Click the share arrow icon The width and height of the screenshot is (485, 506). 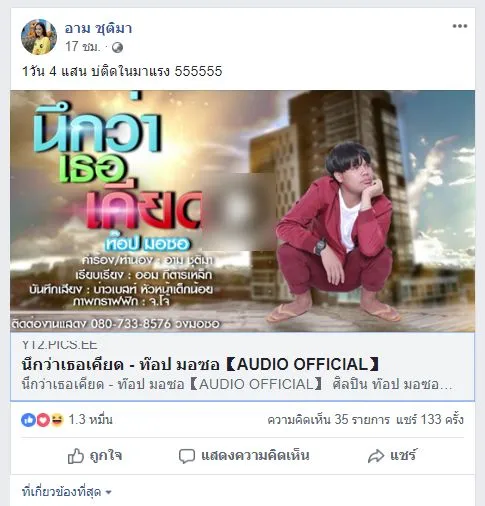(x=376, y=456)
